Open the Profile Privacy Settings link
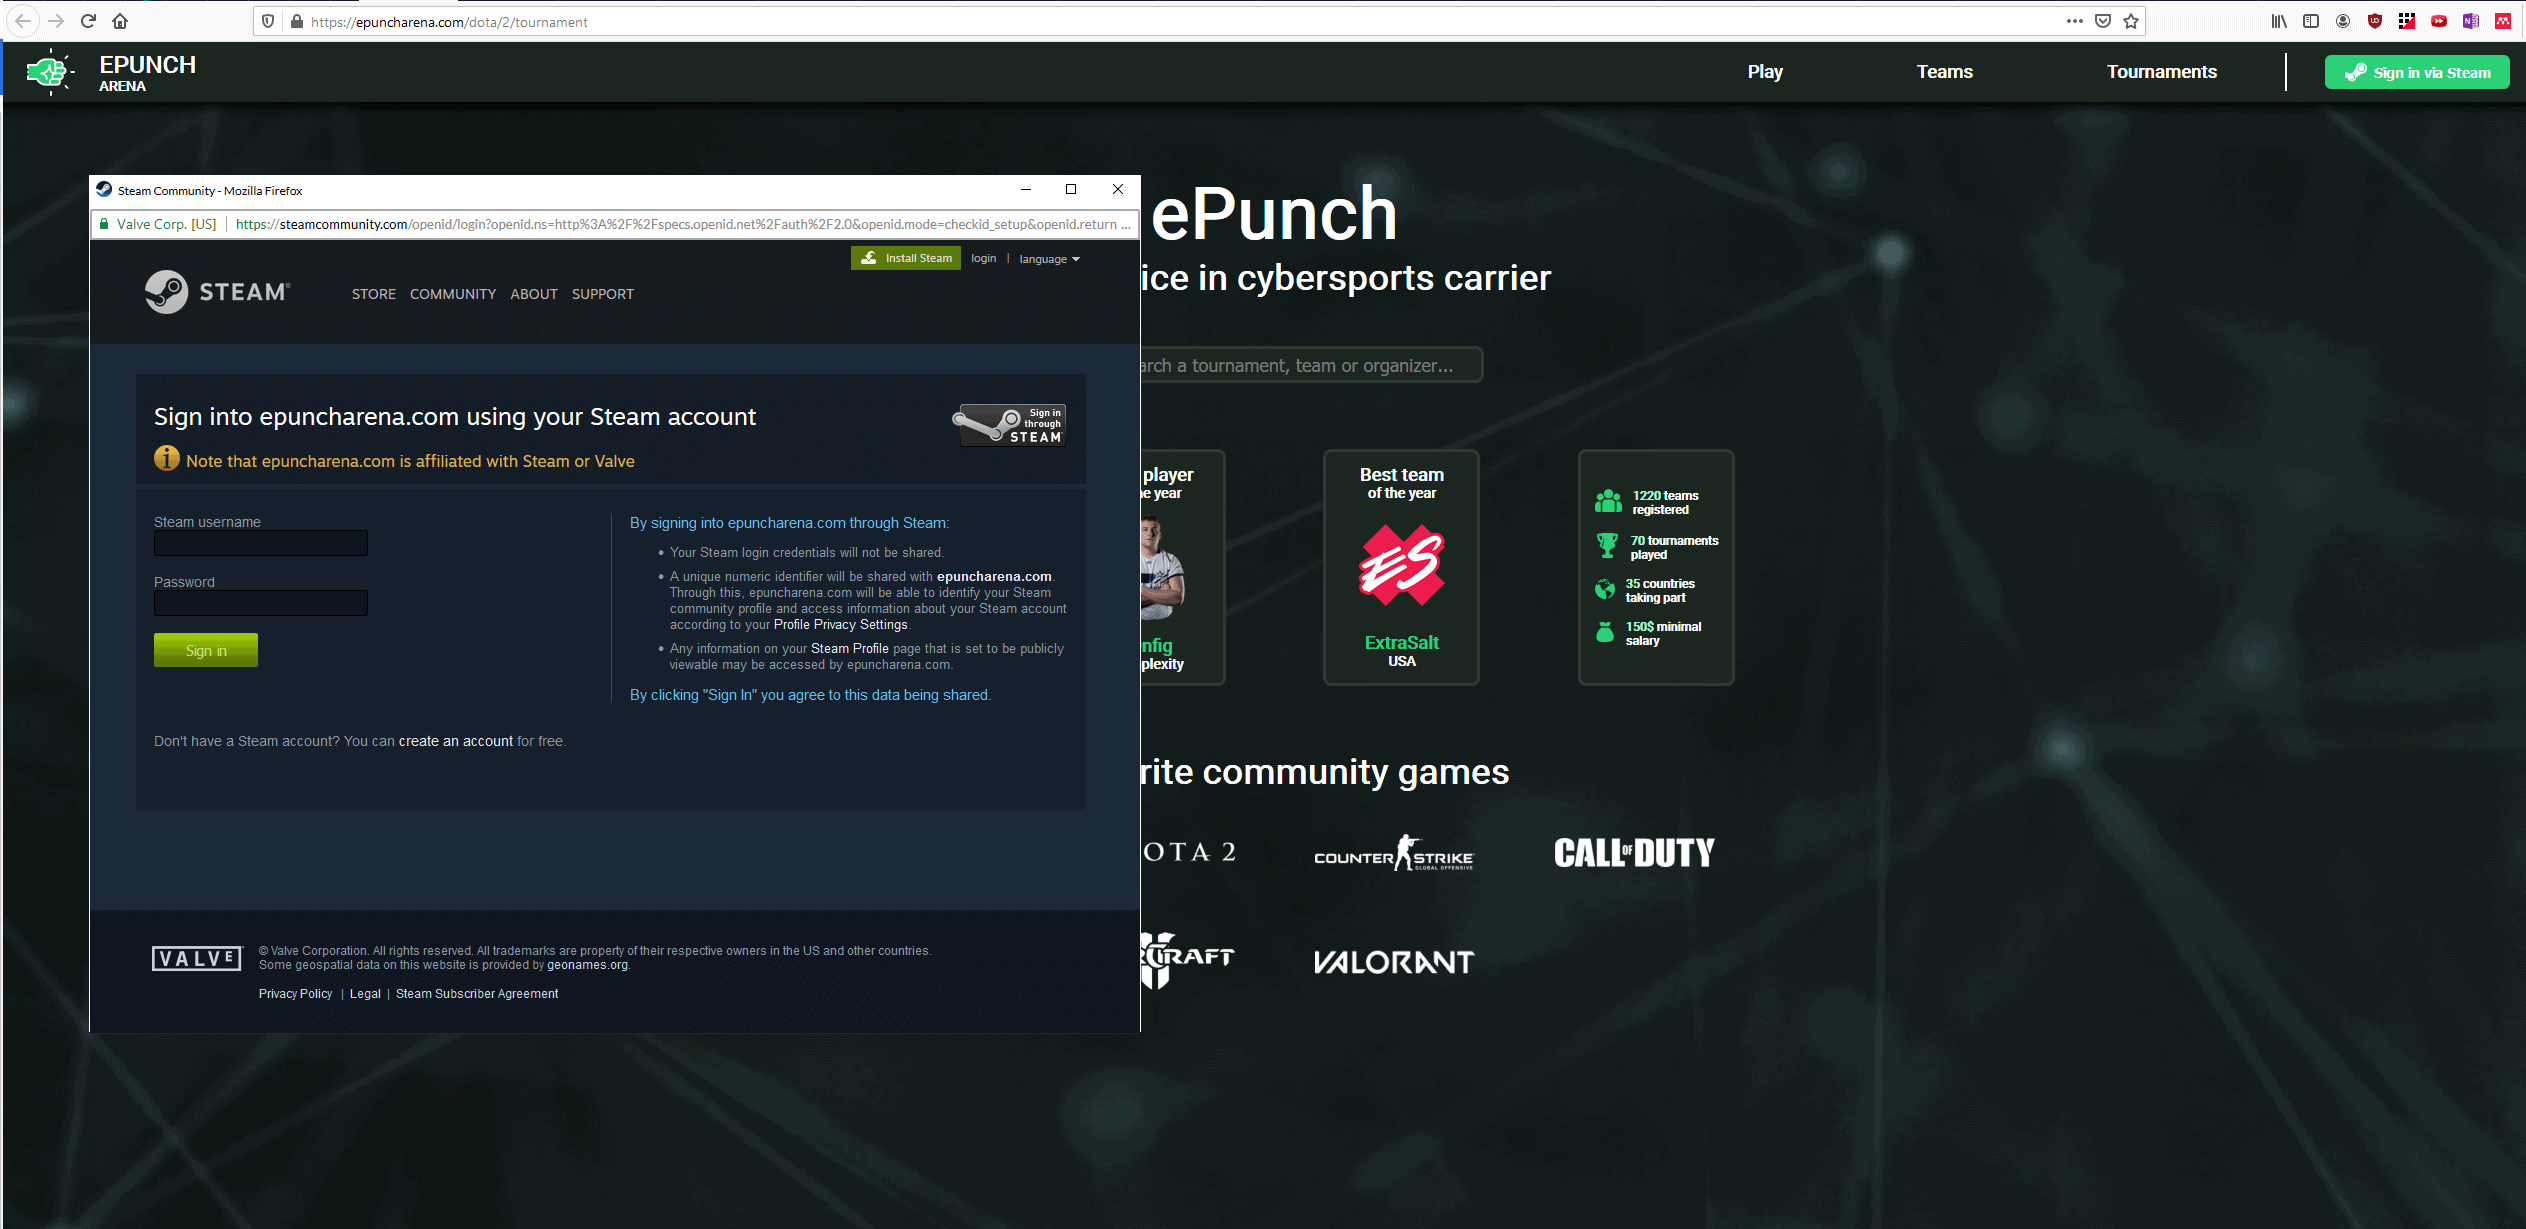Viewport: 2526px width, 1229px height. click(x=841, y=625)
